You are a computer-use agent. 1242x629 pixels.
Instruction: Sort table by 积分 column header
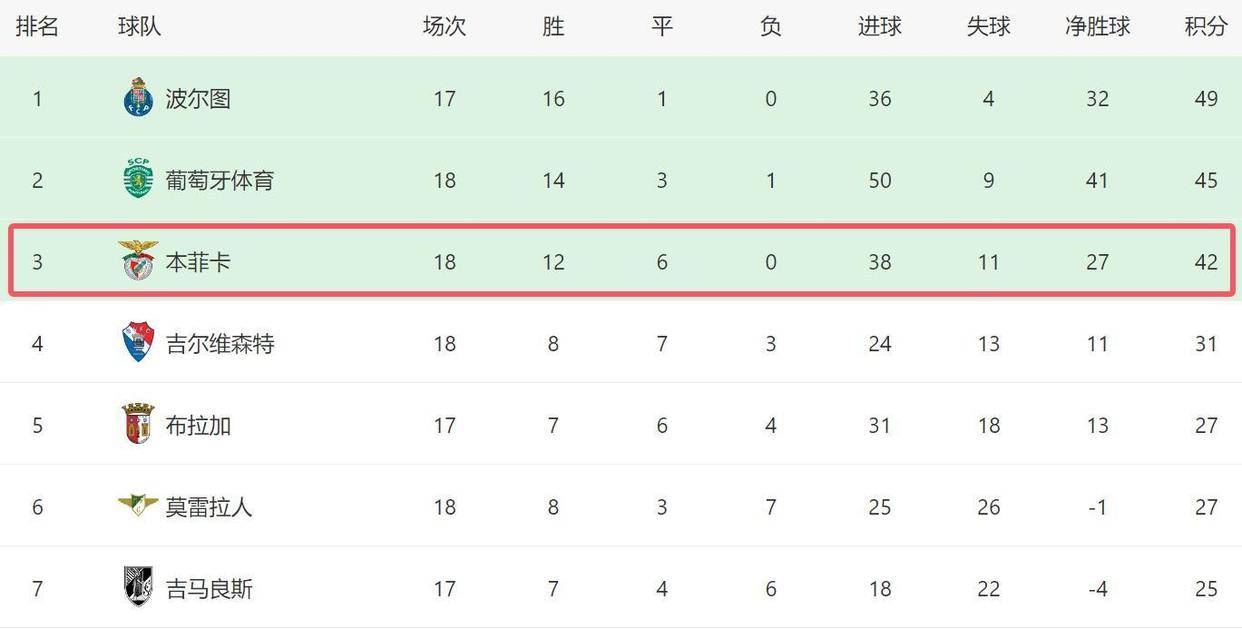pyautogui.click(x=1206, y=27)
